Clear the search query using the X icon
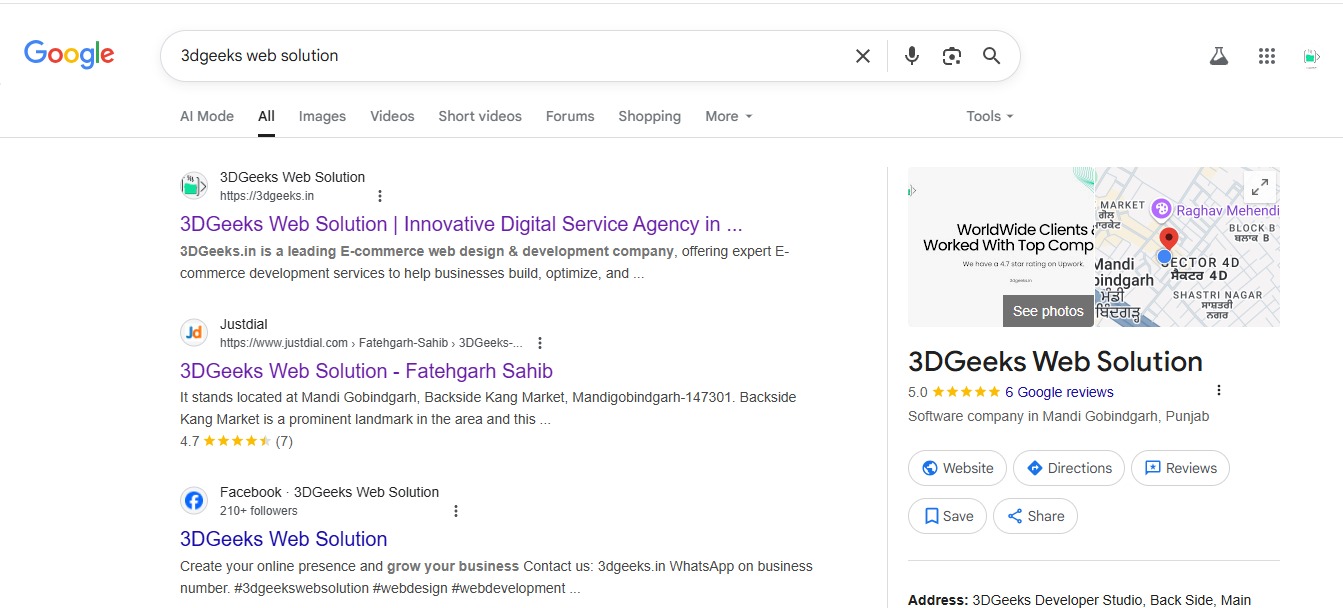 862,56
